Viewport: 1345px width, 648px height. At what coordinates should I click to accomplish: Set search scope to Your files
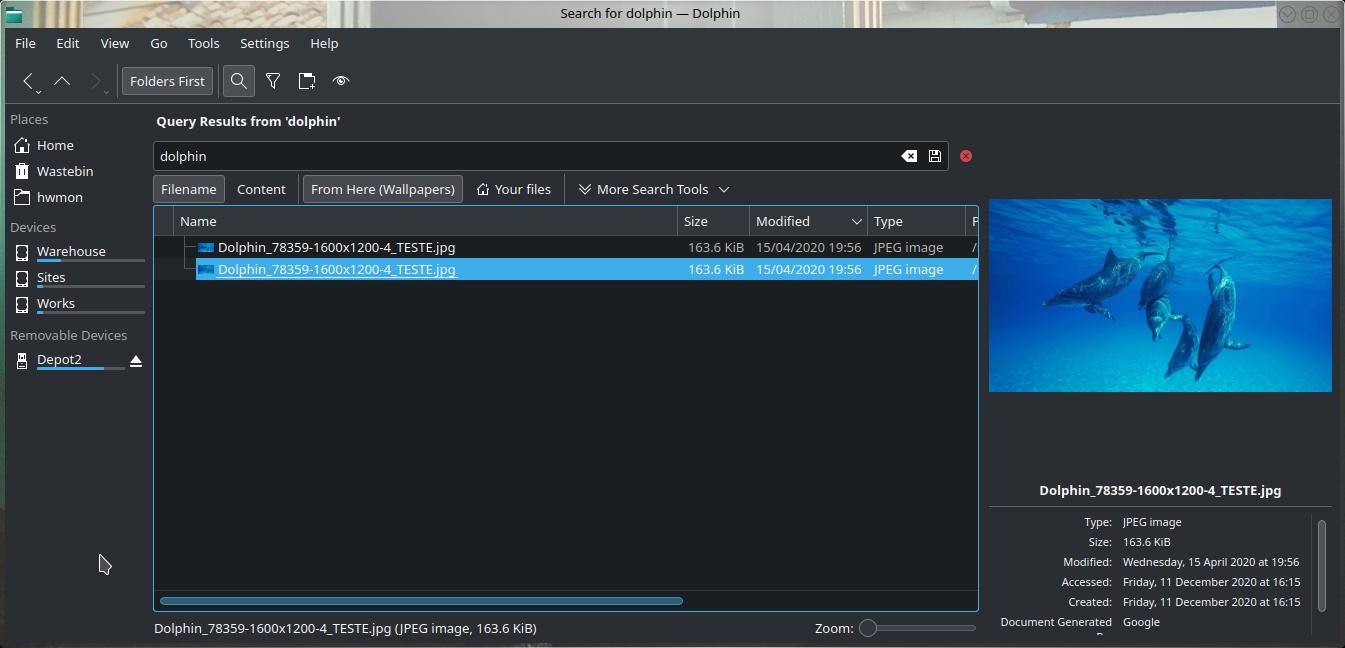click(x=513, y=189)
